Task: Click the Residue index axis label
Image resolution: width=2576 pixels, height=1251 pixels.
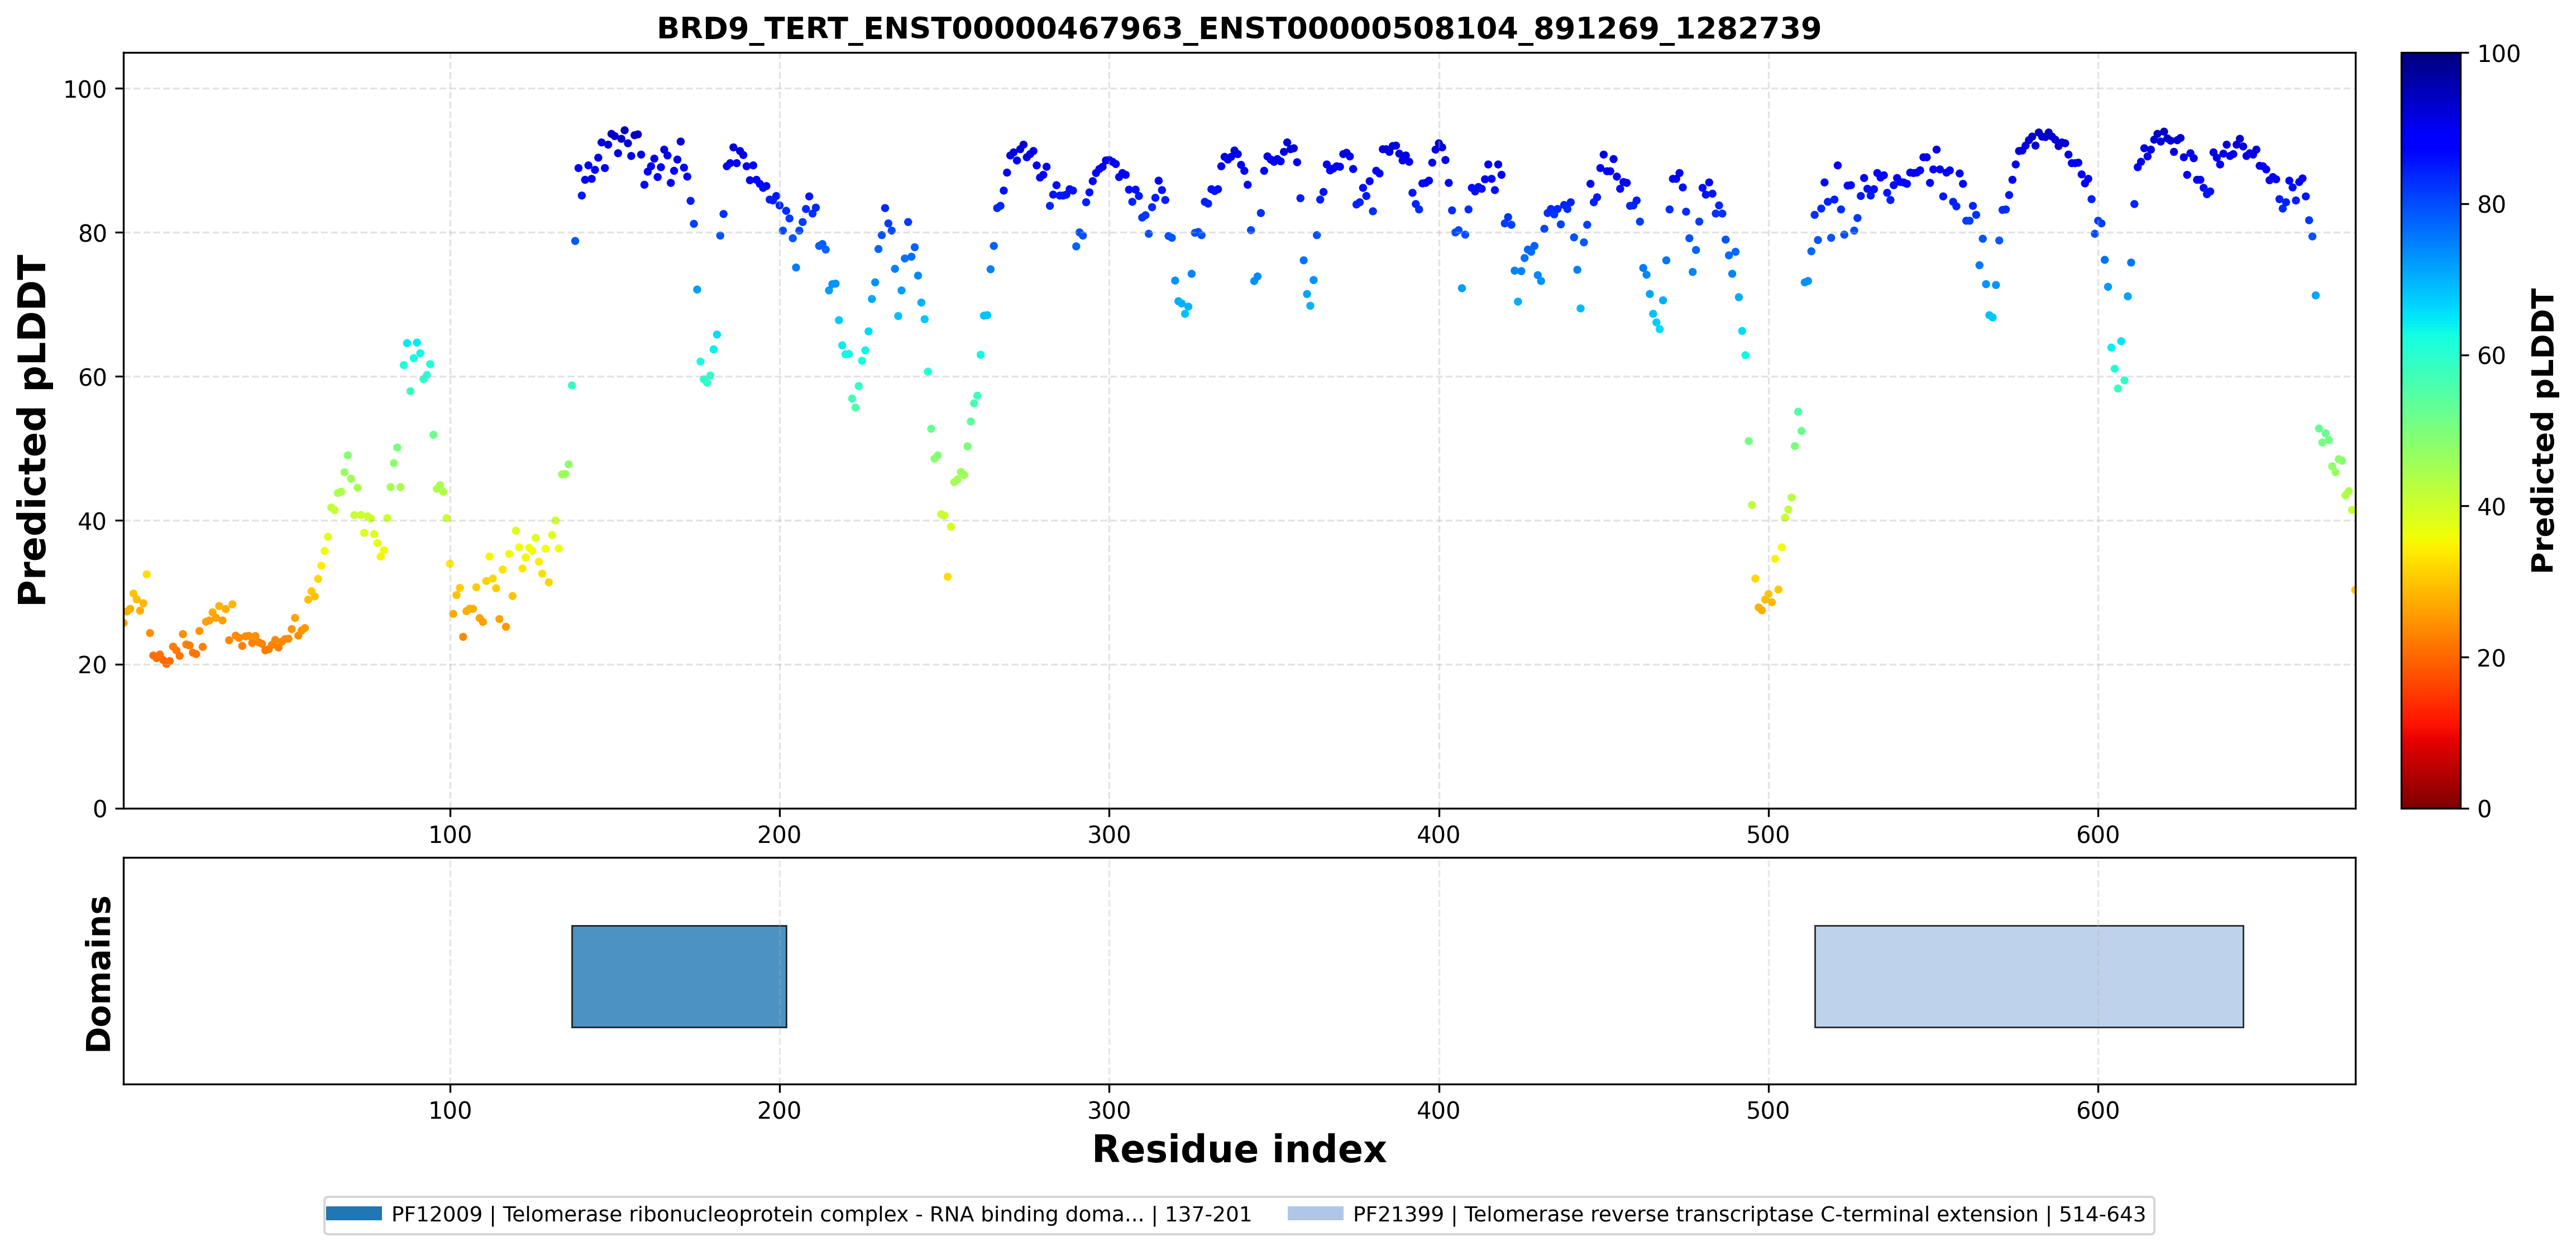Action: [x=1239, y=1149]
